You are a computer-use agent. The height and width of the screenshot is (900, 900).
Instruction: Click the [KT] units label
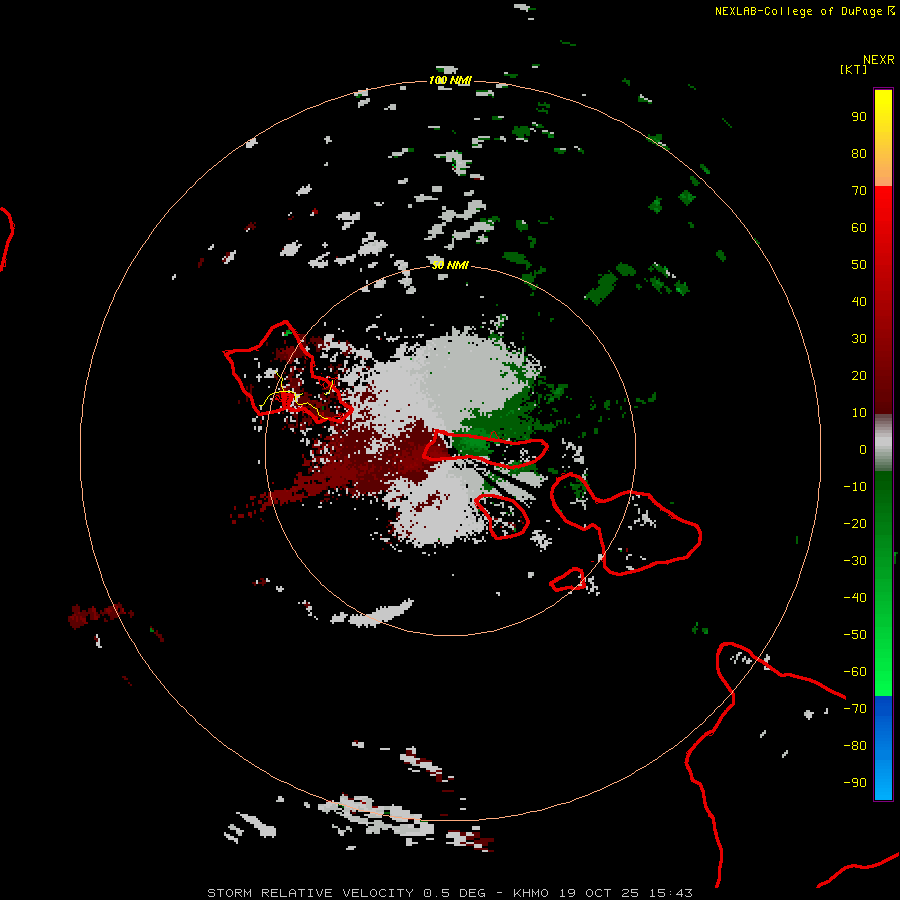pos(853,69)
